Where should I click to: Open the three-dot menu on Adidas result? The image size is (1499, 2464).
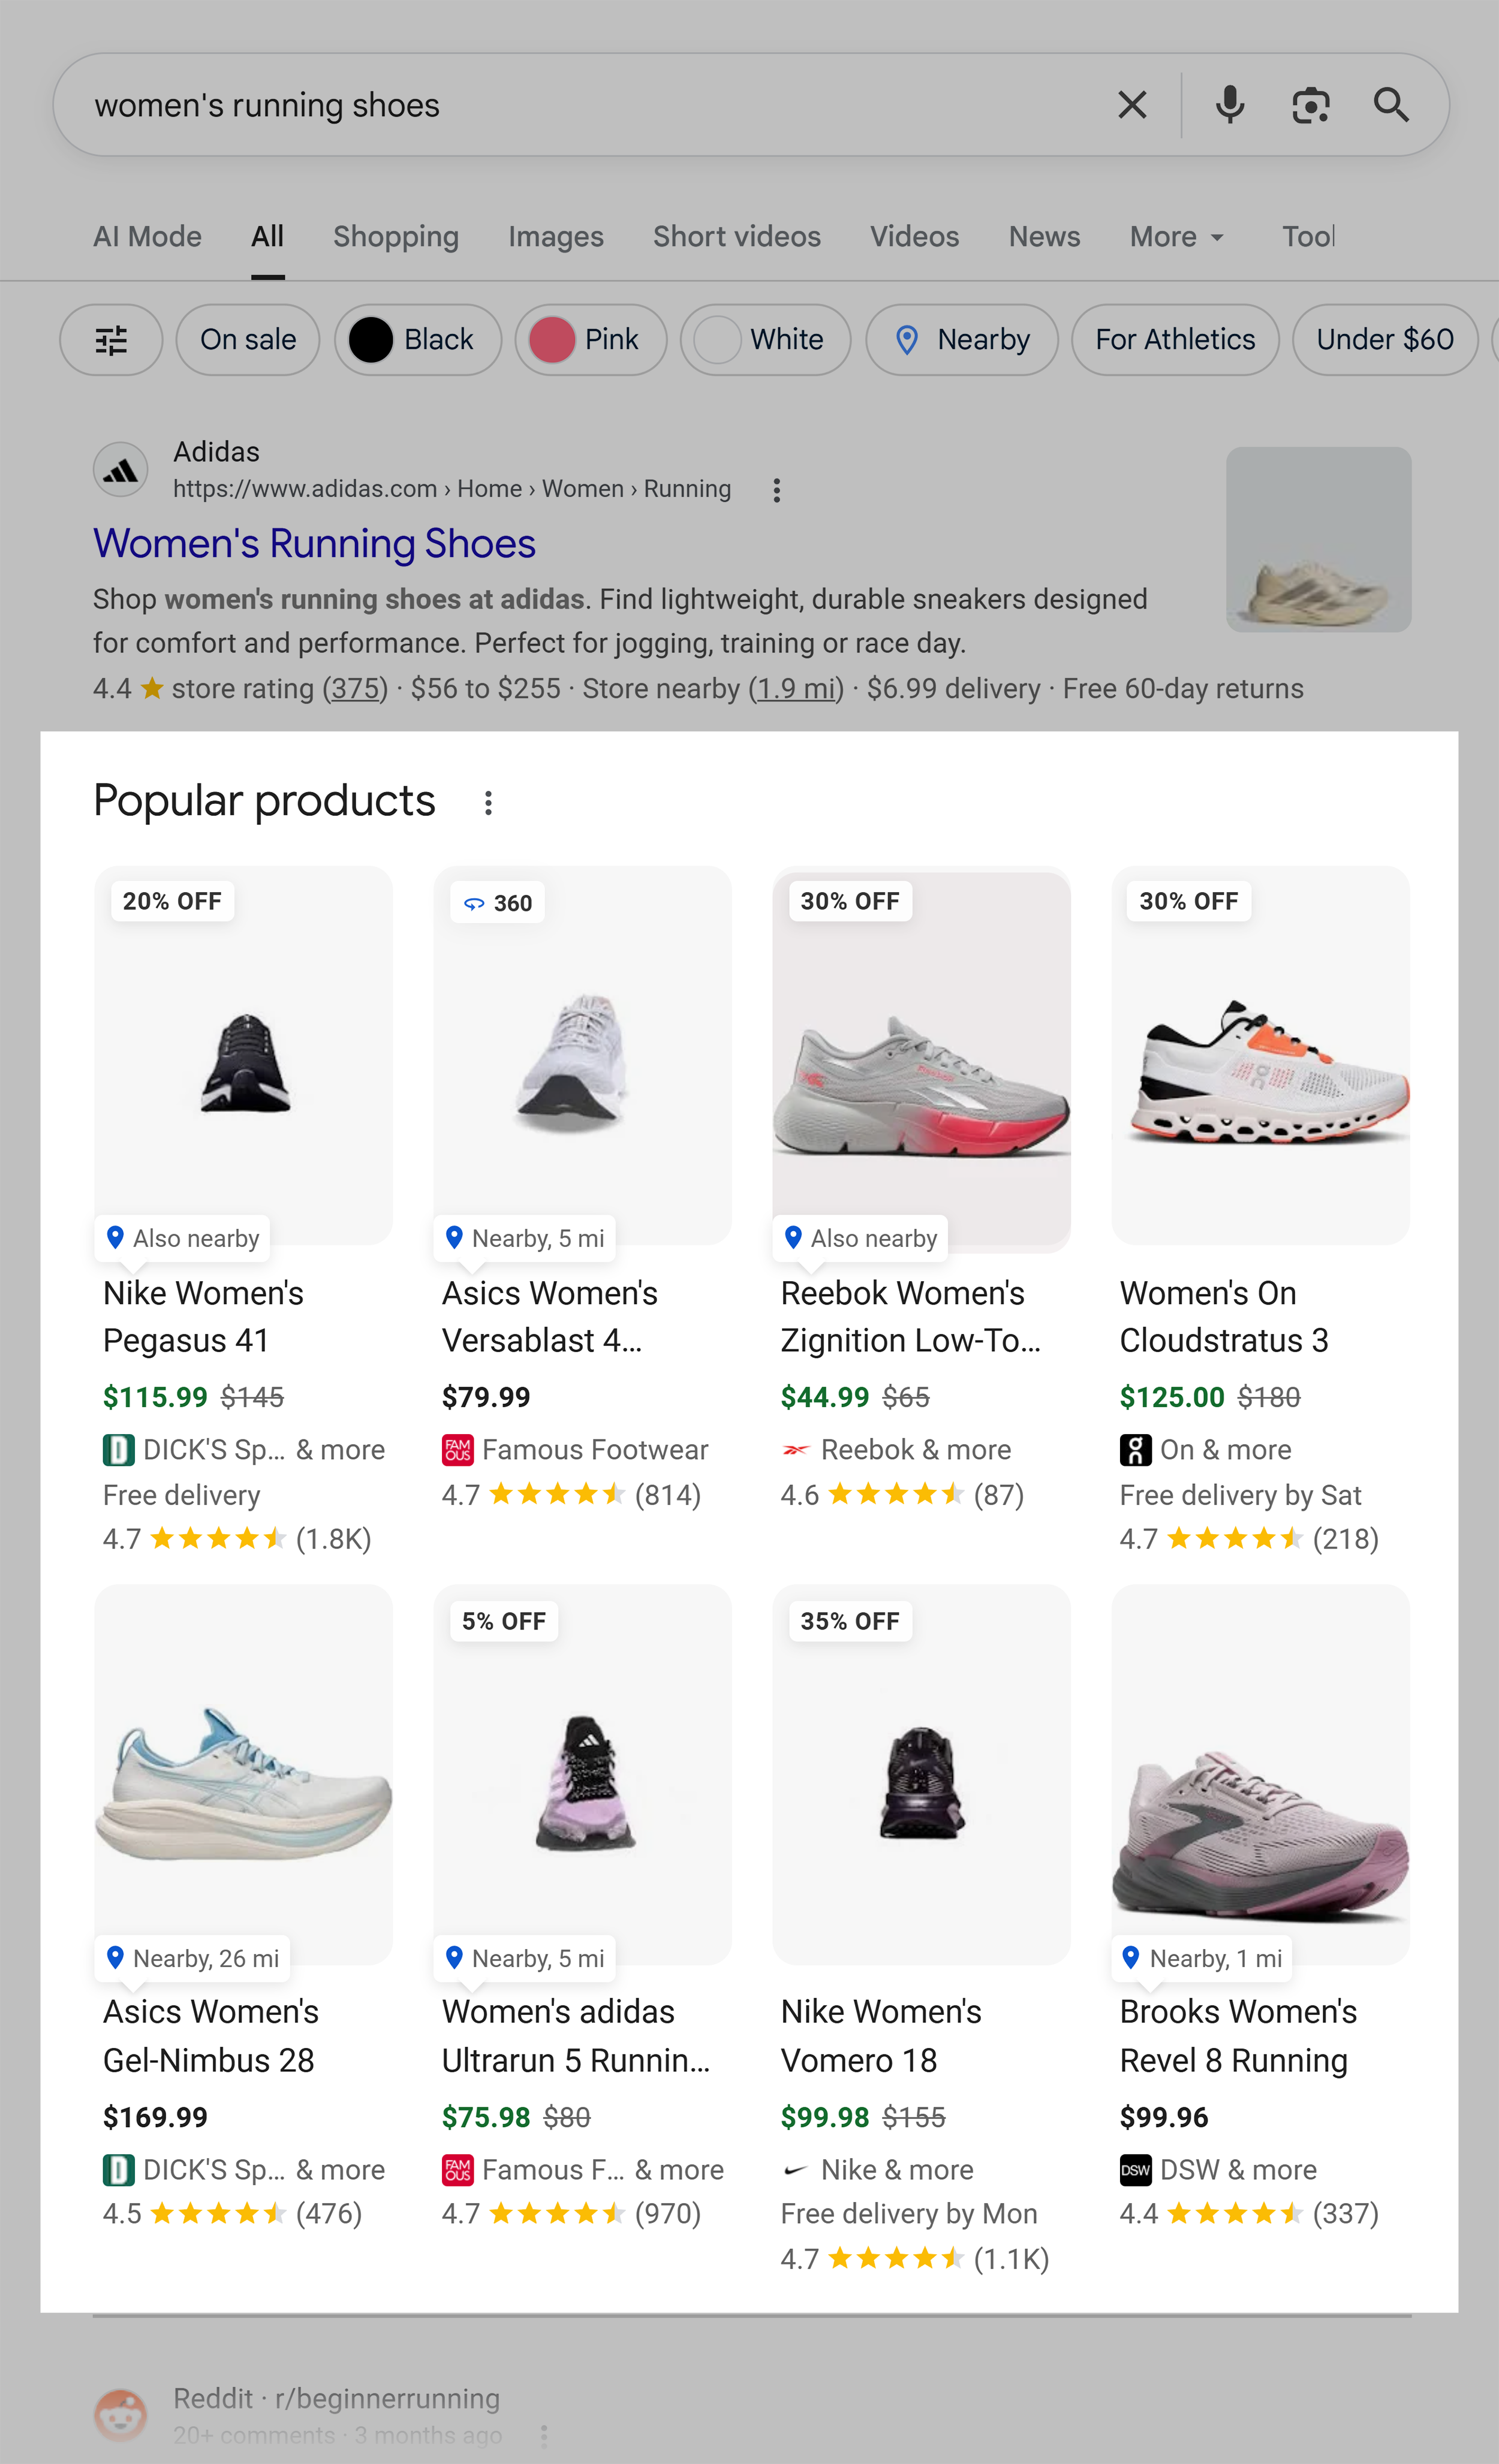pyautogui.click(x=777, y=490)
